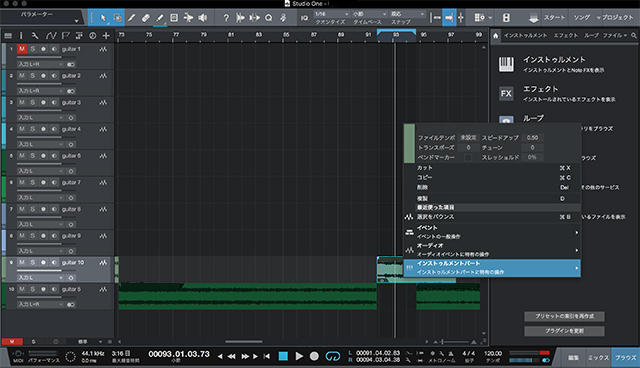The width and height of the screenshot is (640, 368).
Task: Start playback with the Play button
Action: point(299,356)
